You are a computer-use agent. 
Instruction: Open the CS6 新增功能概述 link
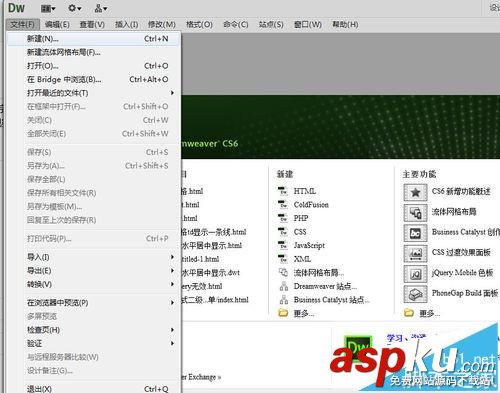tap(461, 191)
